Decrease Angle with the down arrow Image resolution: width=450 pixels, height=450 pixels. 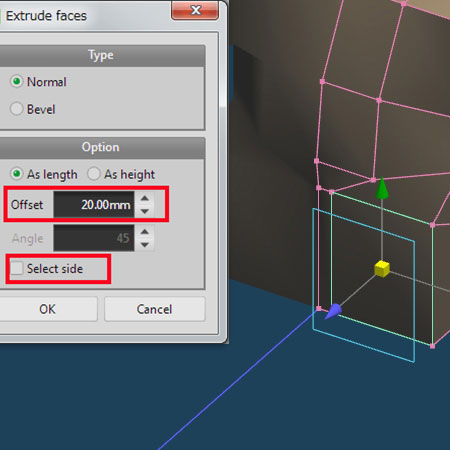click(x=144, y=245)
